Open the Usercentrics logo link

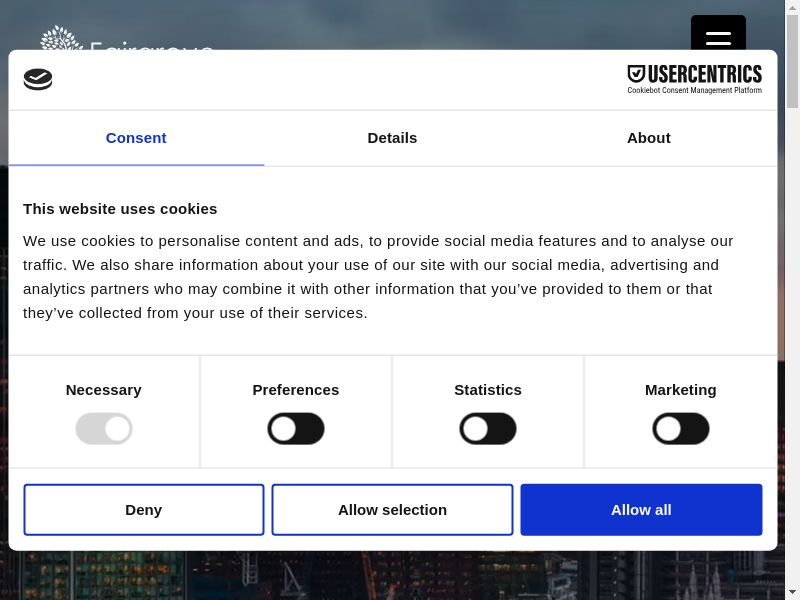coord(694,79)
